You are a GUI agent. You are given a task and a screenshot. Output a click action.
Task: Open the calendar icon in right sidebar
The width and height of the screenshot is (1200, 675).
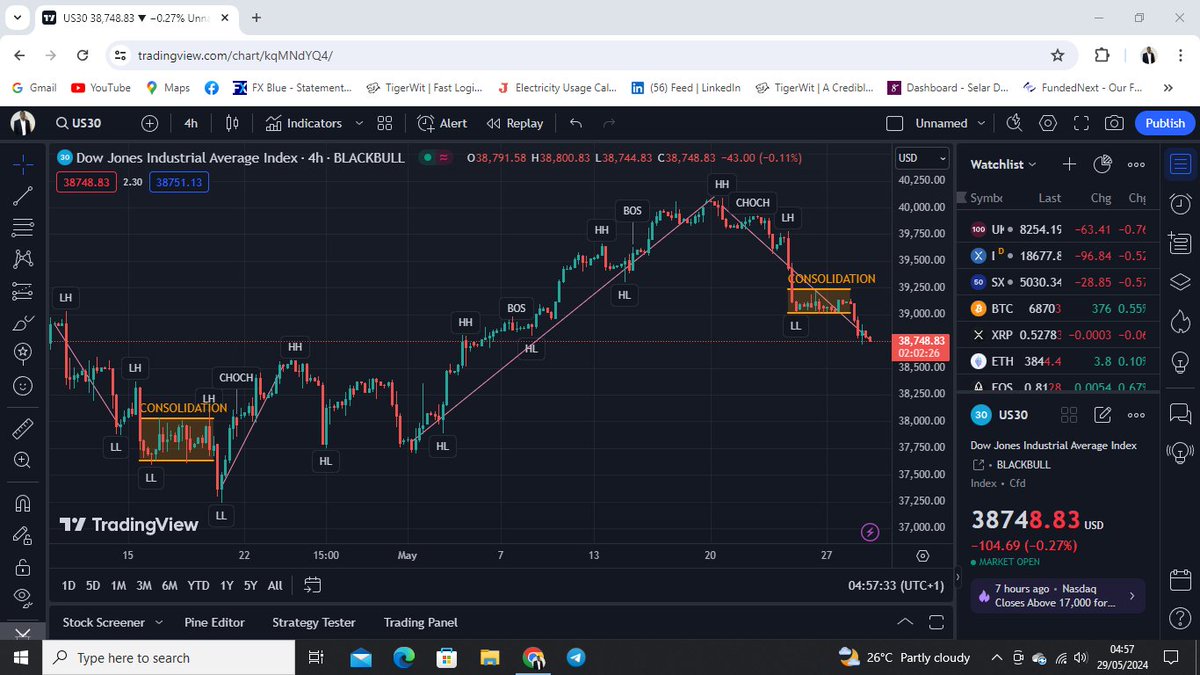(1180, 578)
